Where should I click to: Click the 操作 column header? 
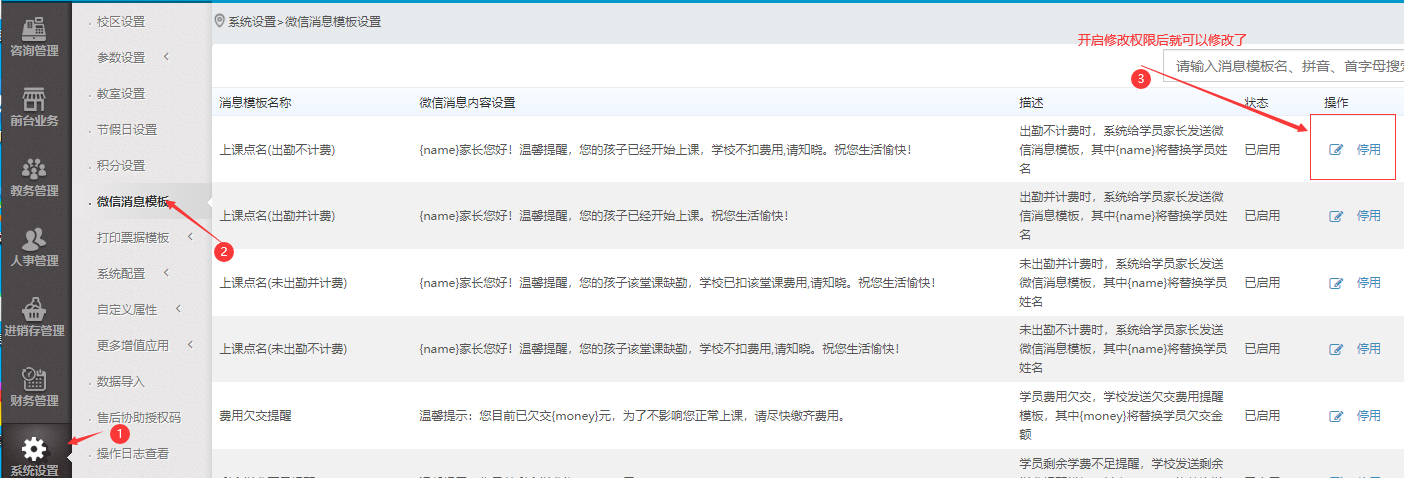coord(1336,103)
